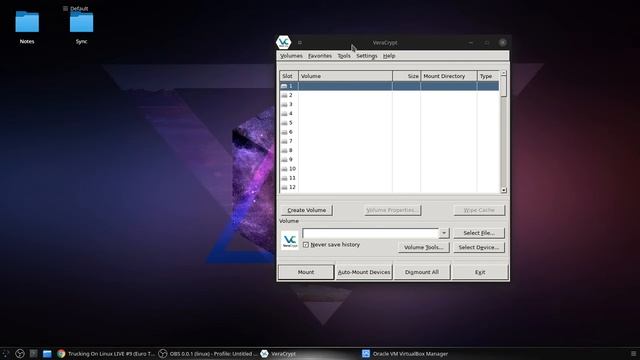Select drive slot 12 icon
This screenshot has height=360, width=640.
284,187
